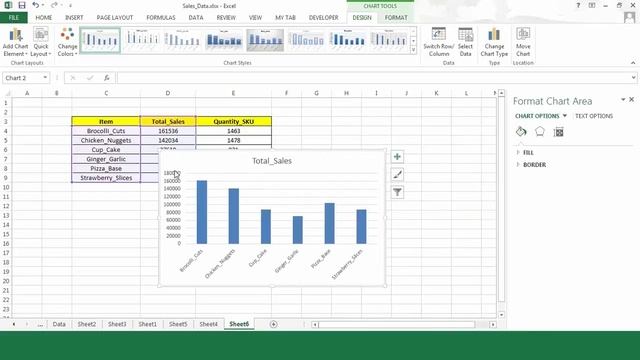This screenshot has width=640, height=360.
Task: Expand the formula bar arrow
Action: (633, 78)
